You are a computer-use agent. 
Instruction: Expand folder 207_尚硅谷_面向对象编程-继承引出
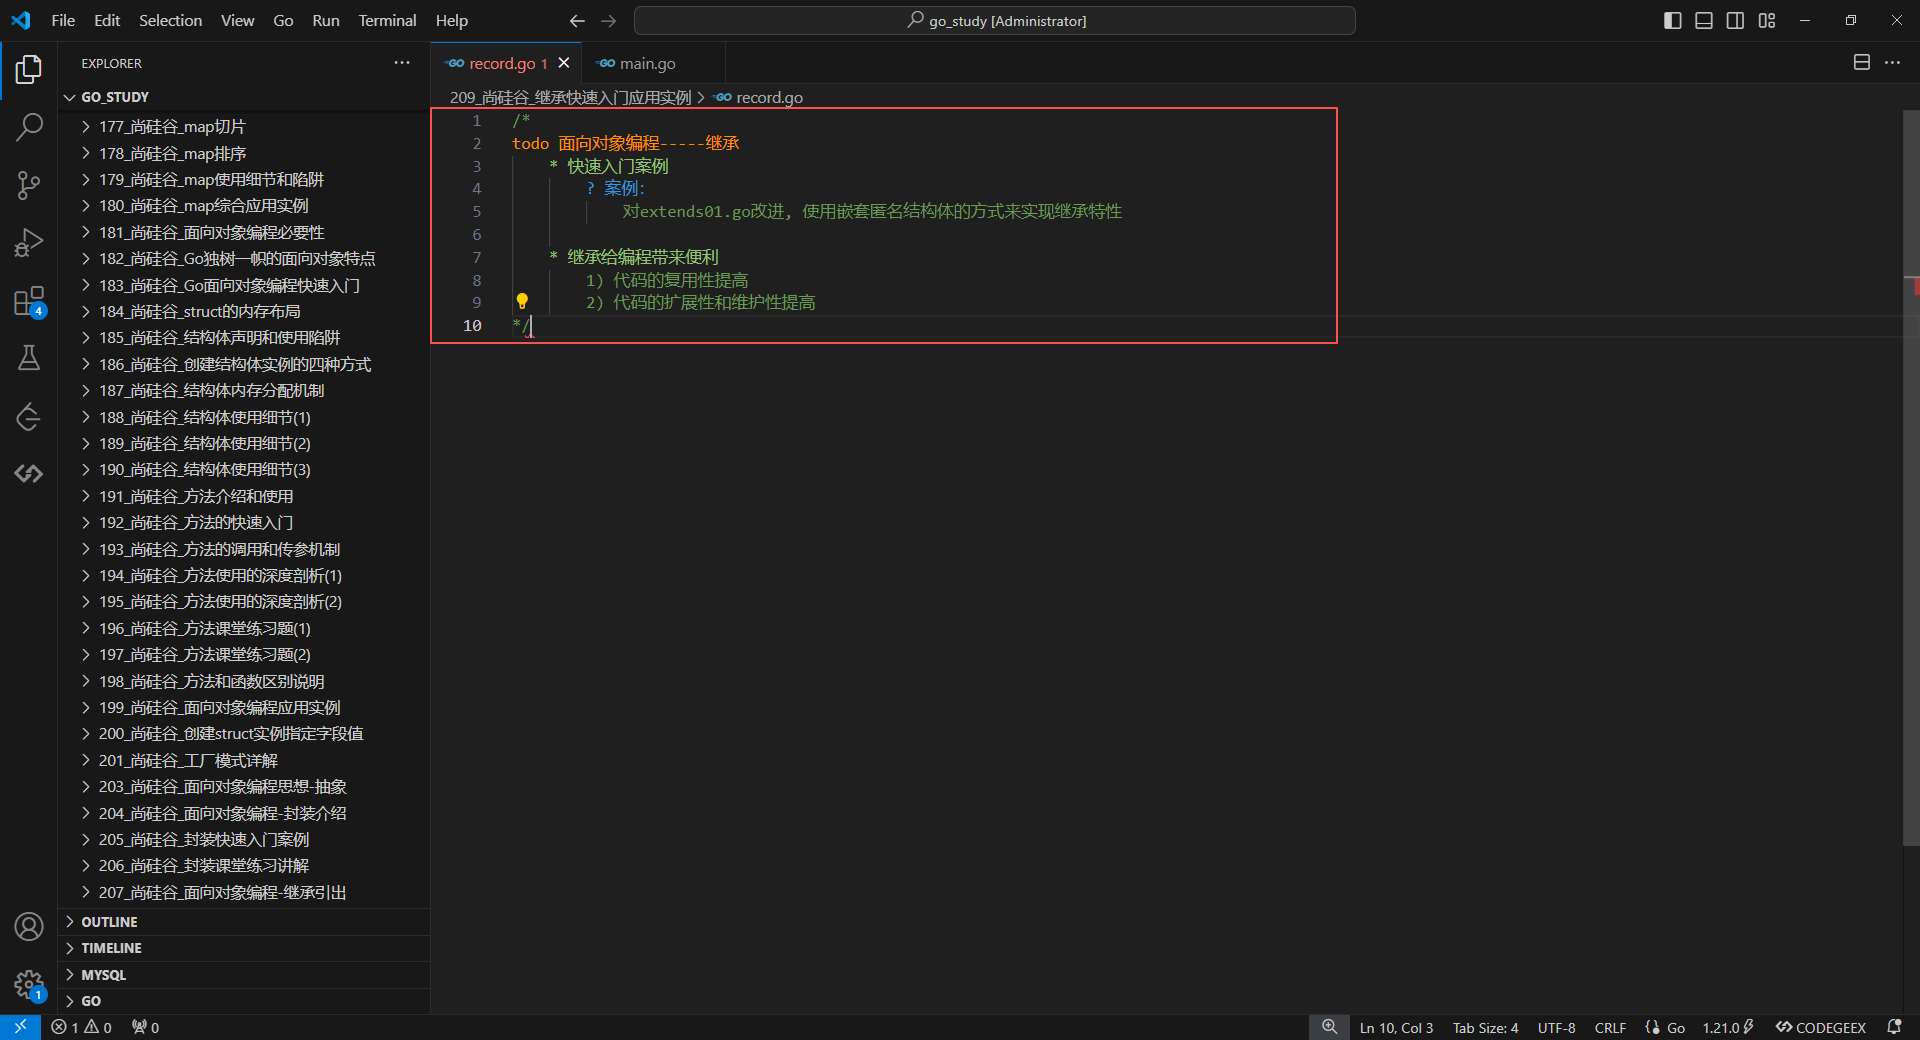click(245, 892)
